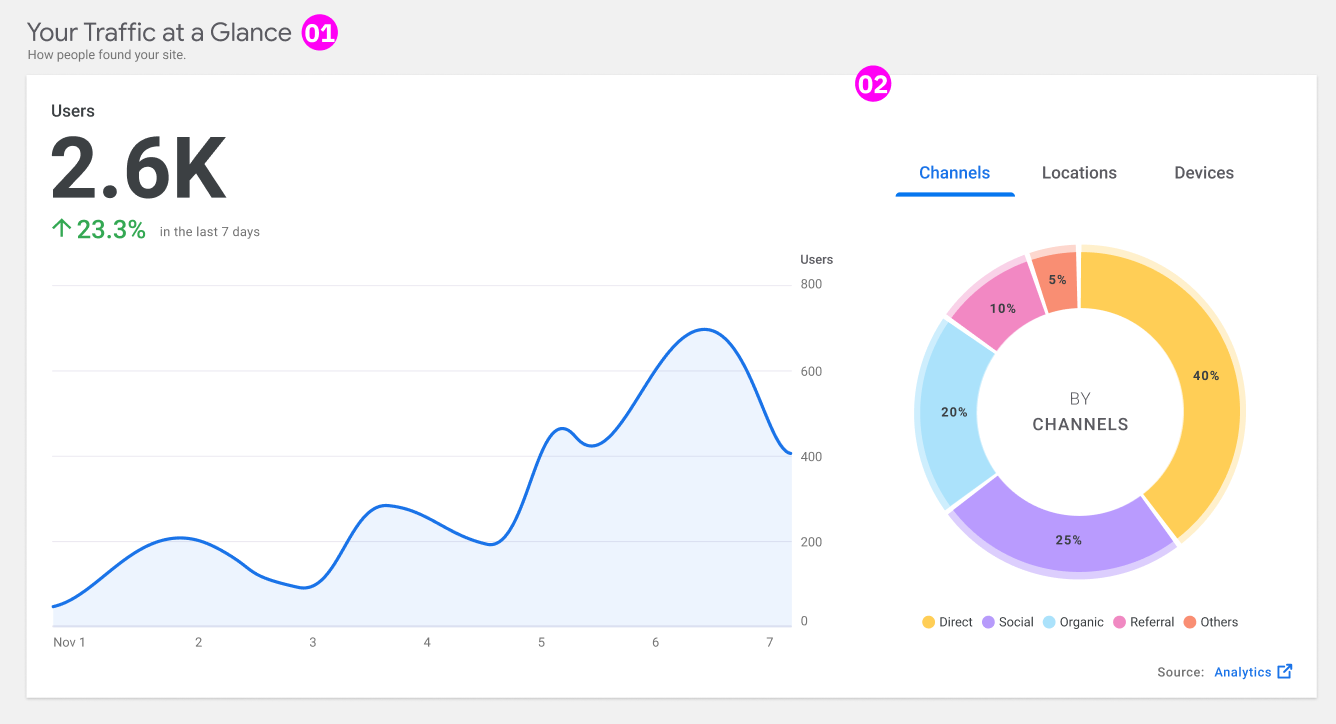The image size is (1336, 724).
Task: Click the 'Users' heading above 2.6K
Action: coord(73,111)
